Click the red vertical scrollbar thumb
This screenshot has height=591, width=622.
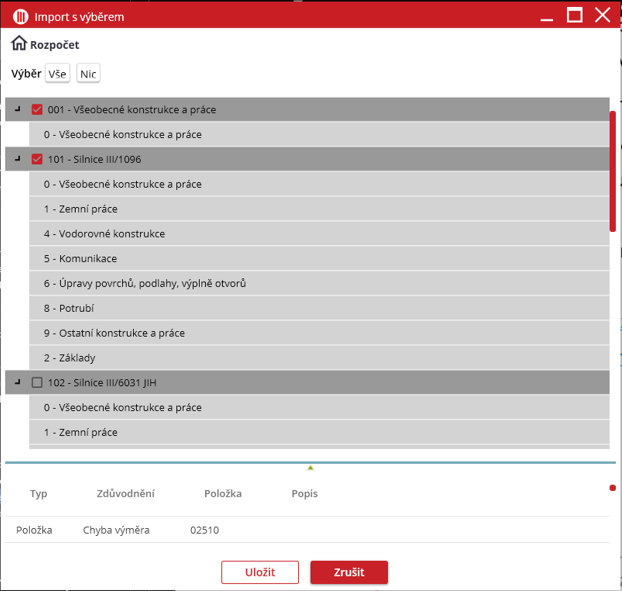tap(613, 170)
